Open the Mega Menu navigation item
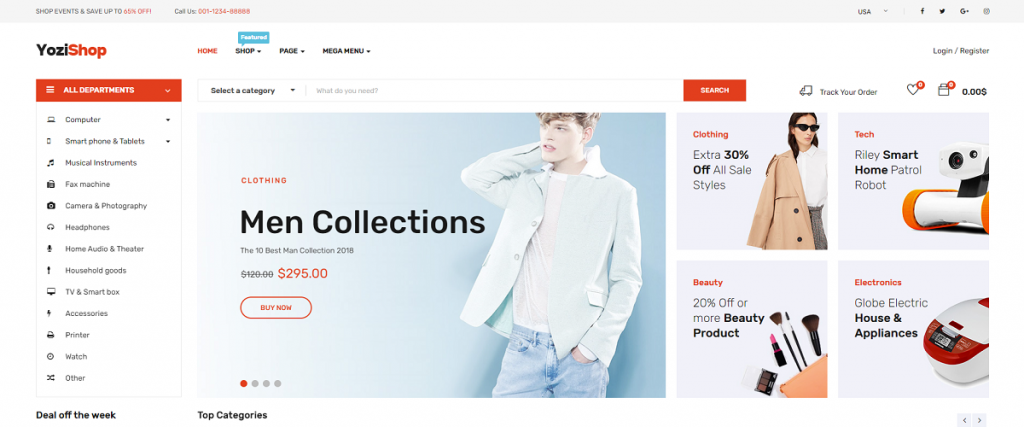 (x=346, y=51)
